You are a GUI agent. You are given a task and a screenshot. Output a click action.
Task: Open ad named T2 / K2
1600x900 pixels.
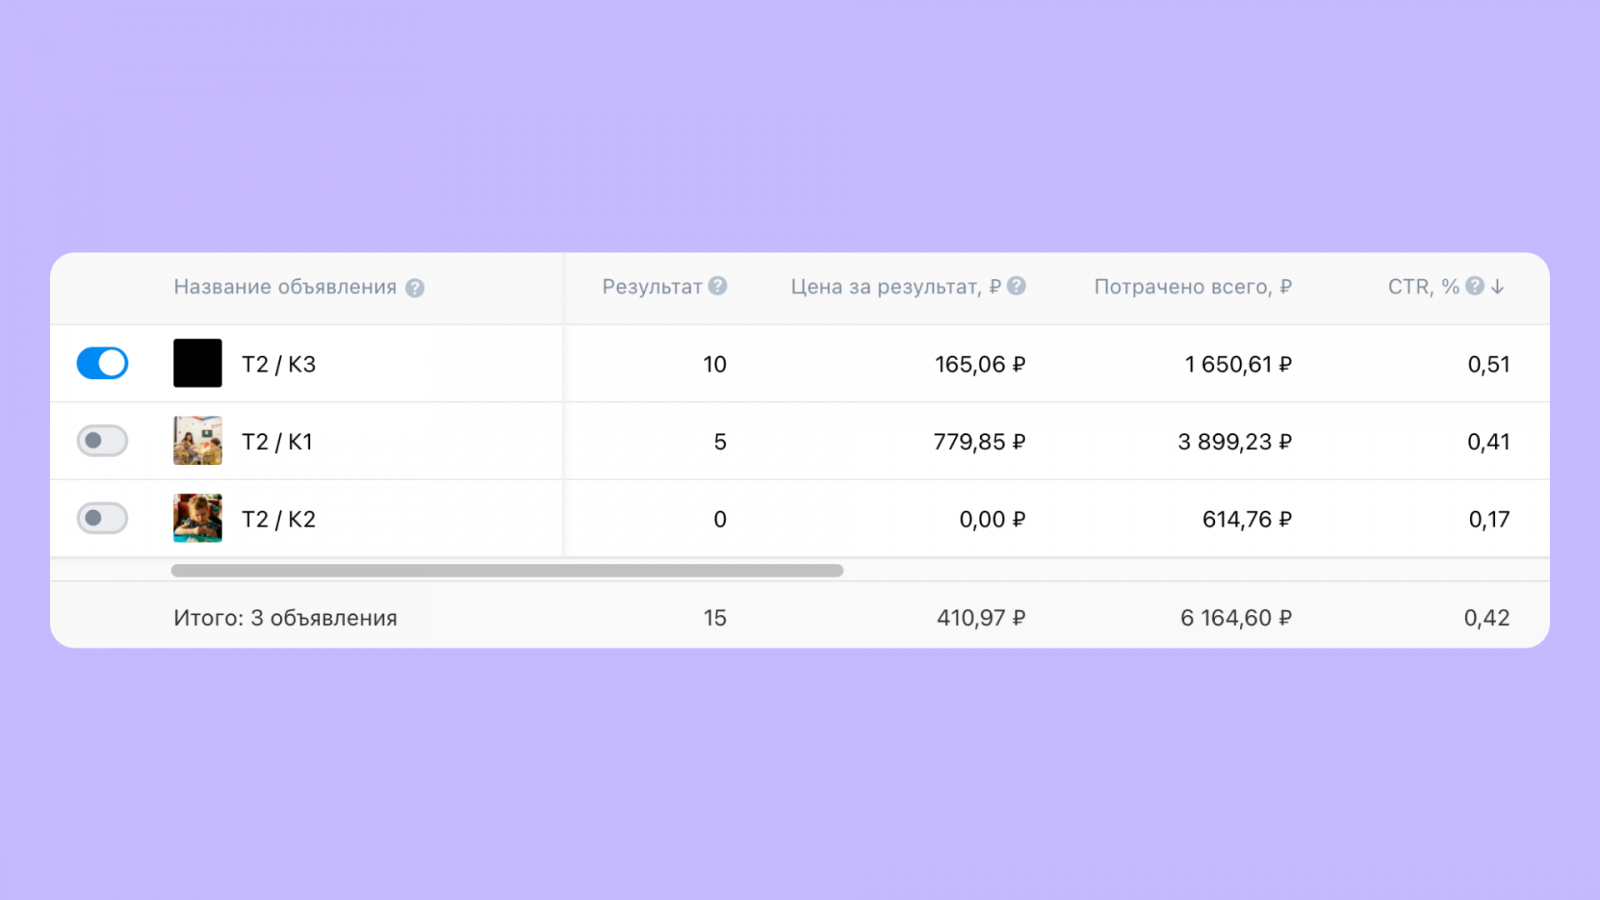coord(279,520)
